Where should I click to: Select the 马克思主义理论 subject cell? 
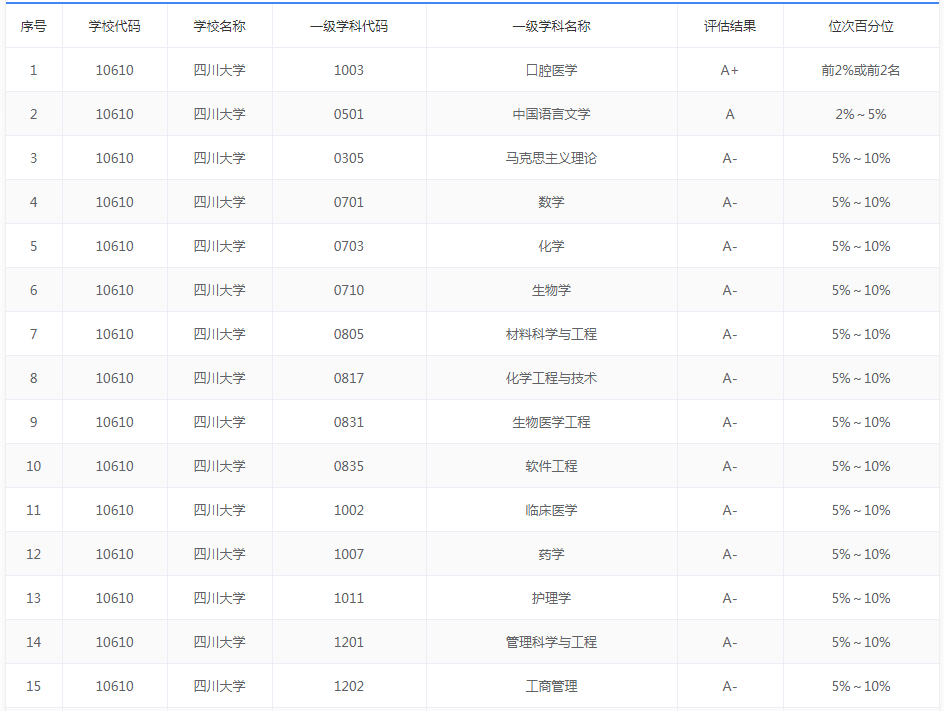pyautogui.click(x=551, y=158)
